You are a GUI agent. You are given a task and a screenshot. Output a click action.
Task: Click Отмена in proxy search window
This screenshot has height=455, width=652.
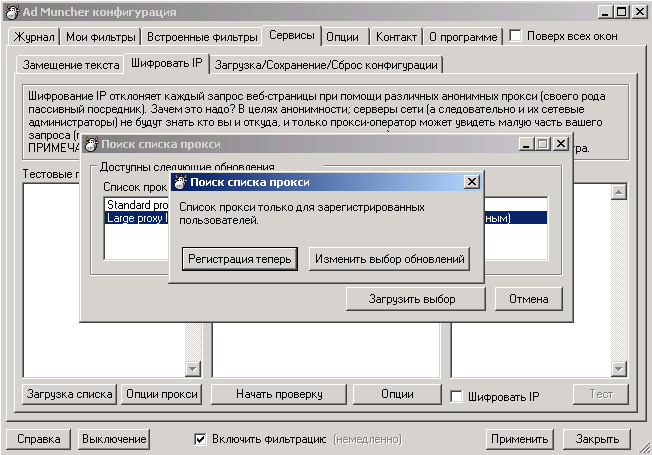tap(529, 299)
